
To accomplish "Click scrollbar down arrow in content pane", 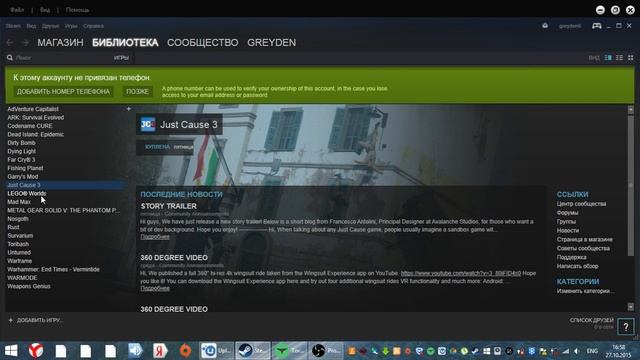I will click(631, 306).
